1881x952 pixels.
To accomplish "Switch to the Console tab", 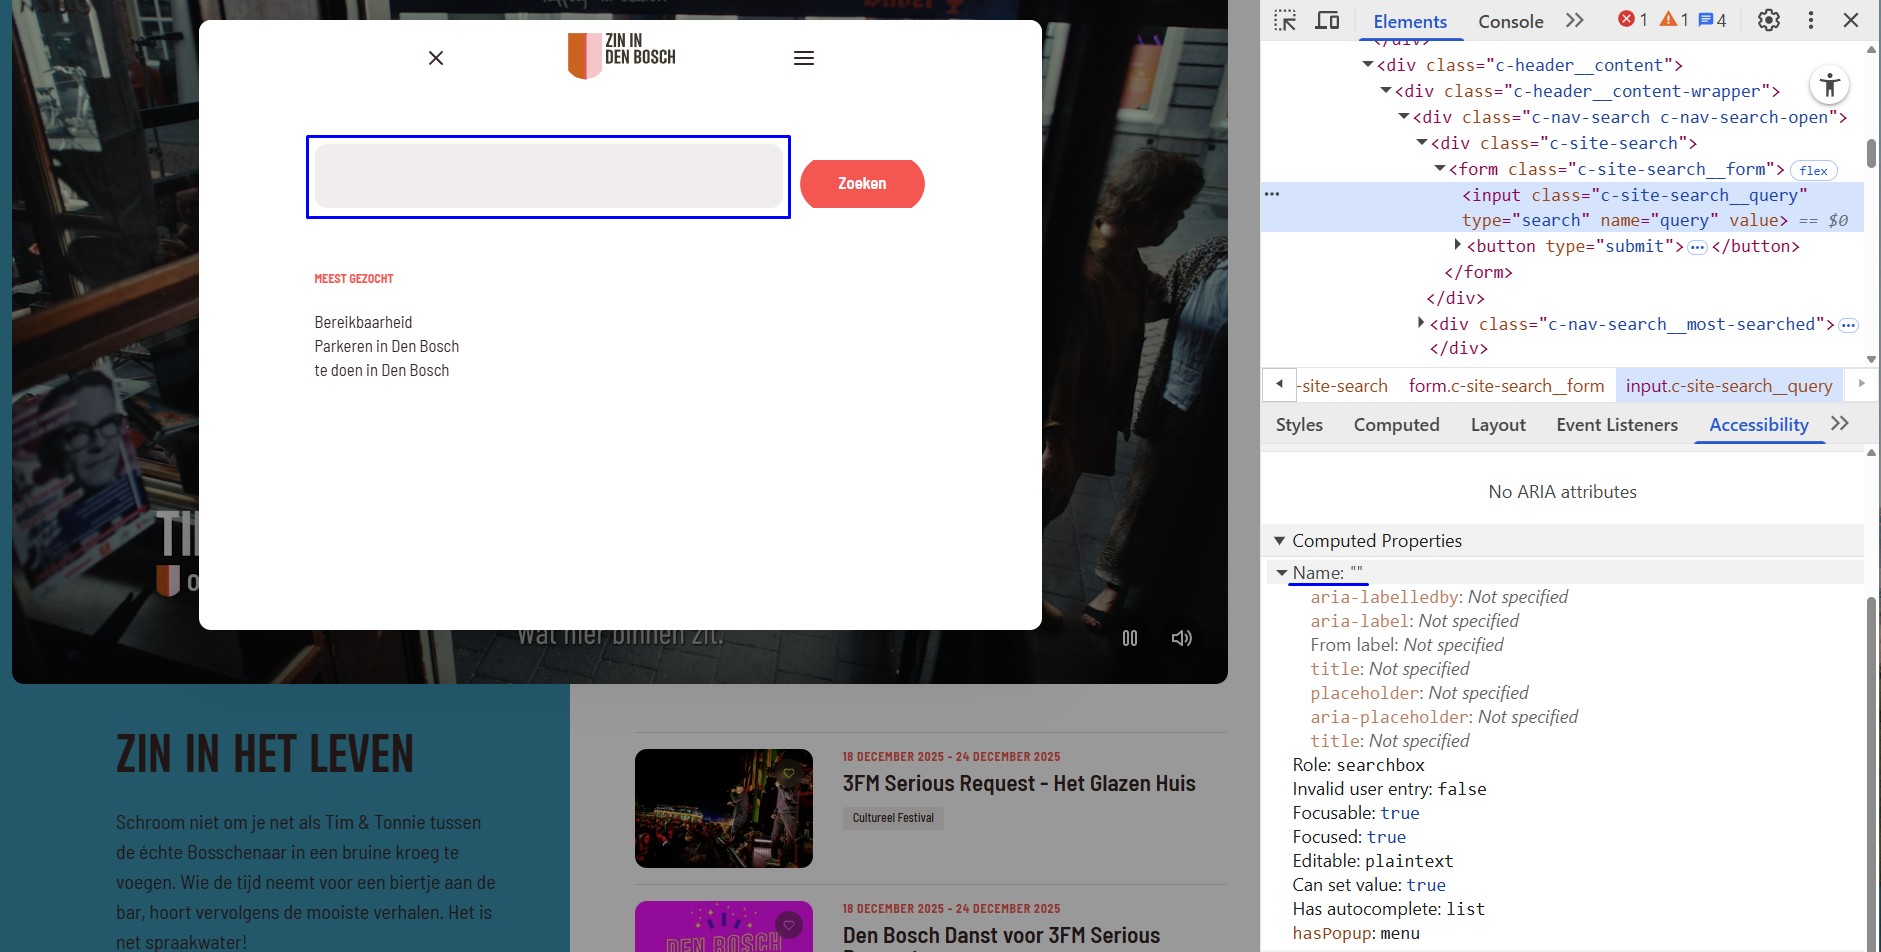I will pyautogui.click(x=1510, y=21).
